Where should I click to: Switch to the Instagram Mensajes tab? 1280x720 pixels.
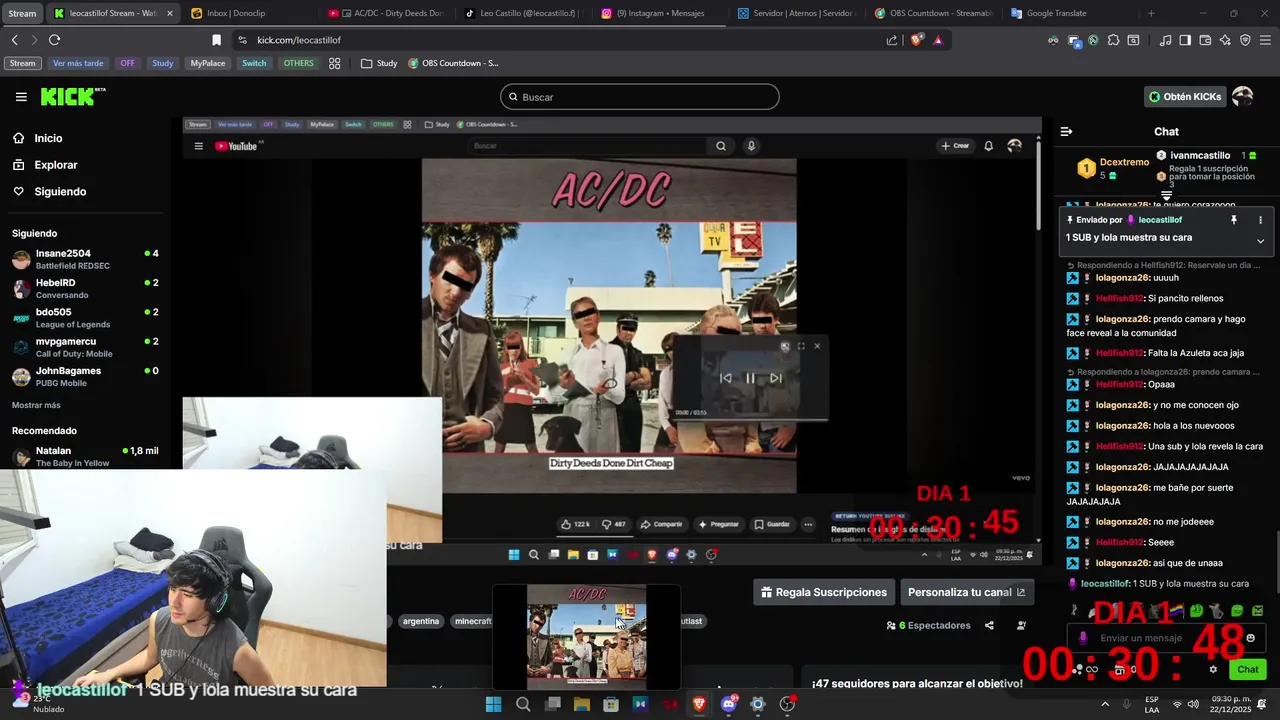coord(661,13)
